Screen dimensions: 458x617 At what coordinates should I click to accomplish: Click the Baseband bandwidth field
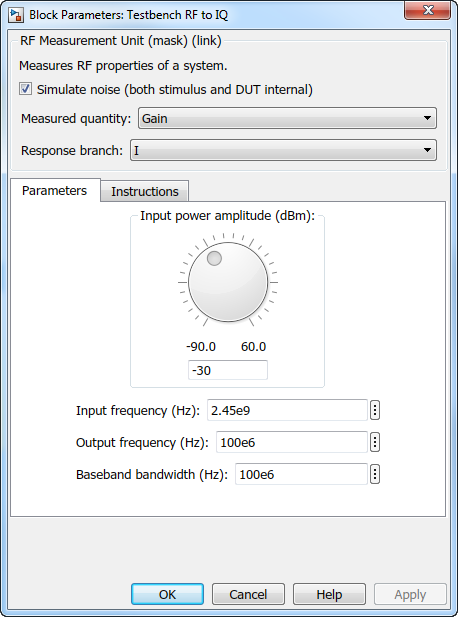[x=301, y=474]
